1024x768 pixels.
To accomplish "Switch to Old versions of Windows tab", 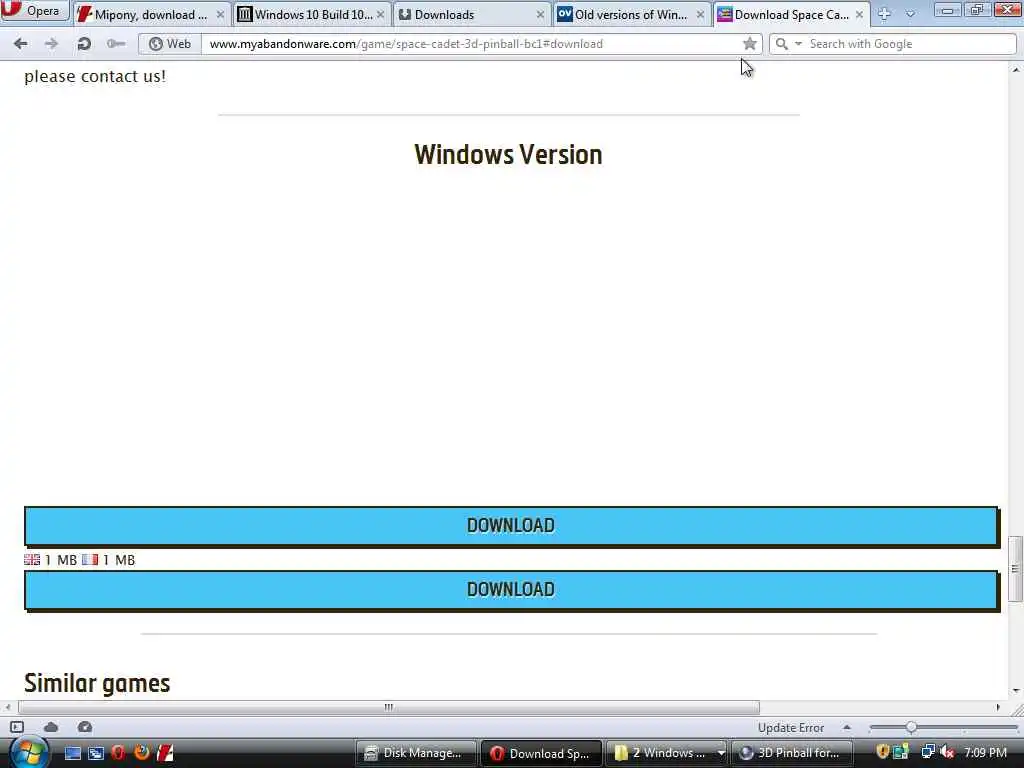I will click(632, 14).
